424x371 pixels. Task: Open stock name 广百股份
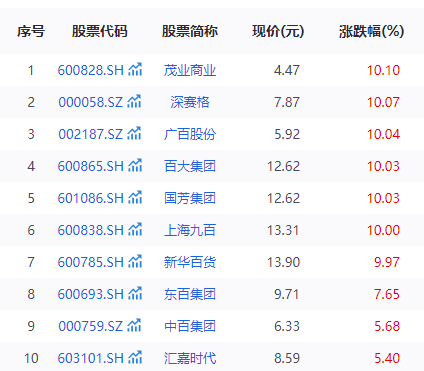[x=190, y=134]
